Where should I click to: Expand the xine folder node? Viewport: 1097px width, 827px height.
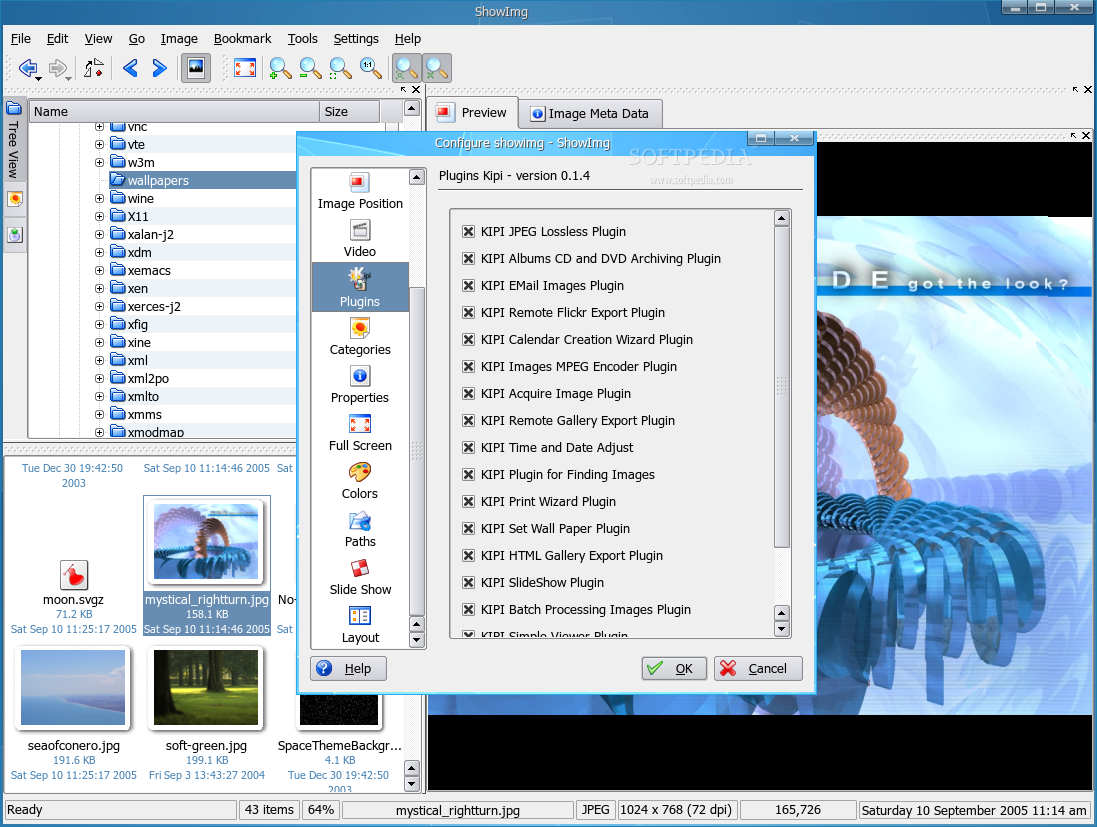tap(99, 342)
